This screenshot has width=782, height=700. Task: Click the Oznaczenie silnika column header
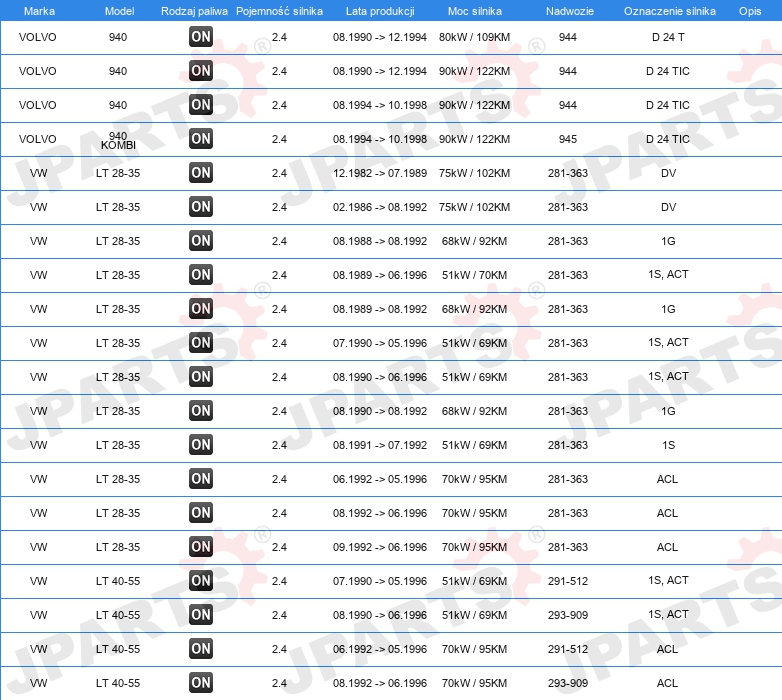[669, 11]
